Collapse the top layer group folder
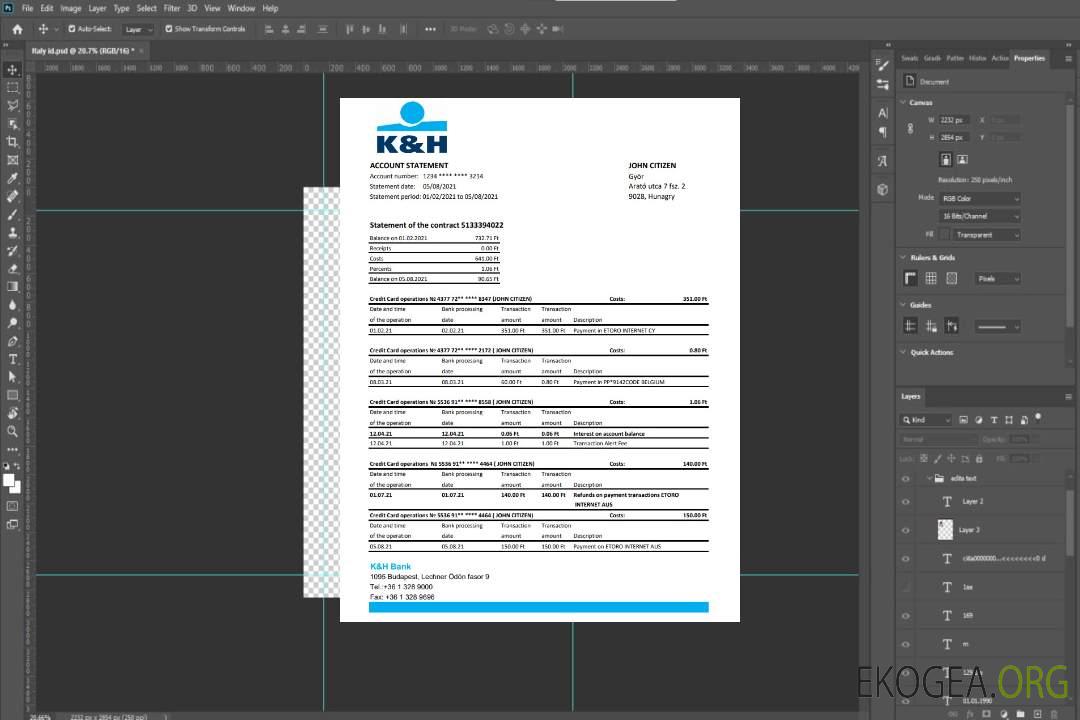The width and height of the screenshot is (1080, 720). [928, 478]
